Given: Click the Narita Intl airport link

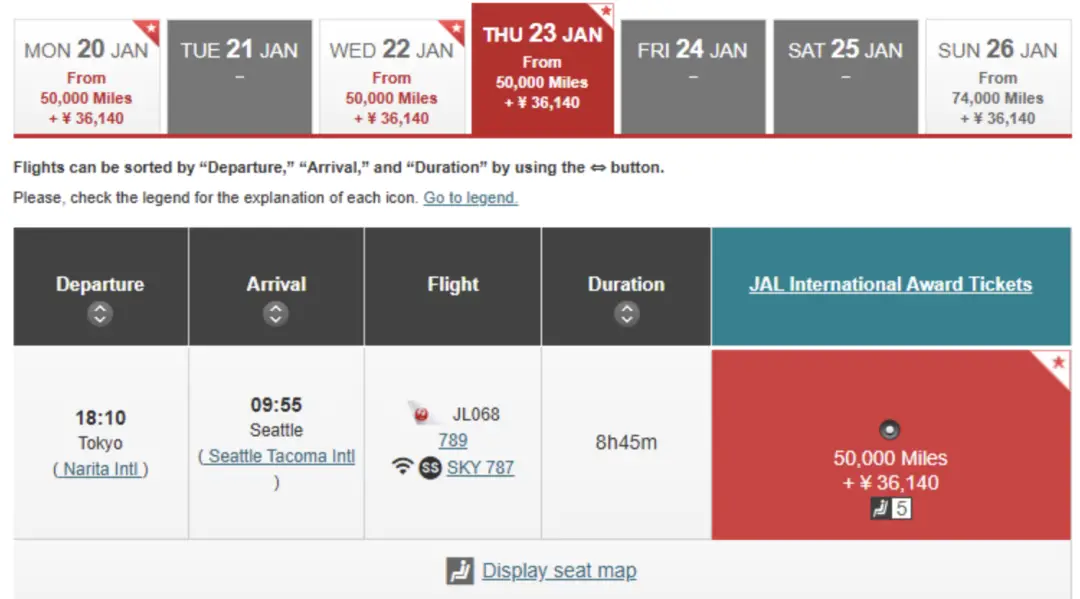Looking at the screenshot, I should (x=100, y=468).
